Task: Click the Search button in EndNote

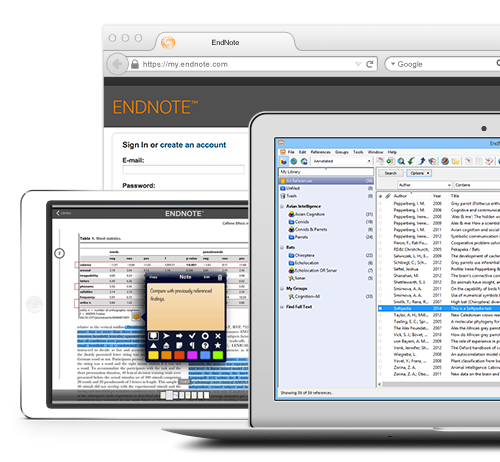Action: point(390,173)
